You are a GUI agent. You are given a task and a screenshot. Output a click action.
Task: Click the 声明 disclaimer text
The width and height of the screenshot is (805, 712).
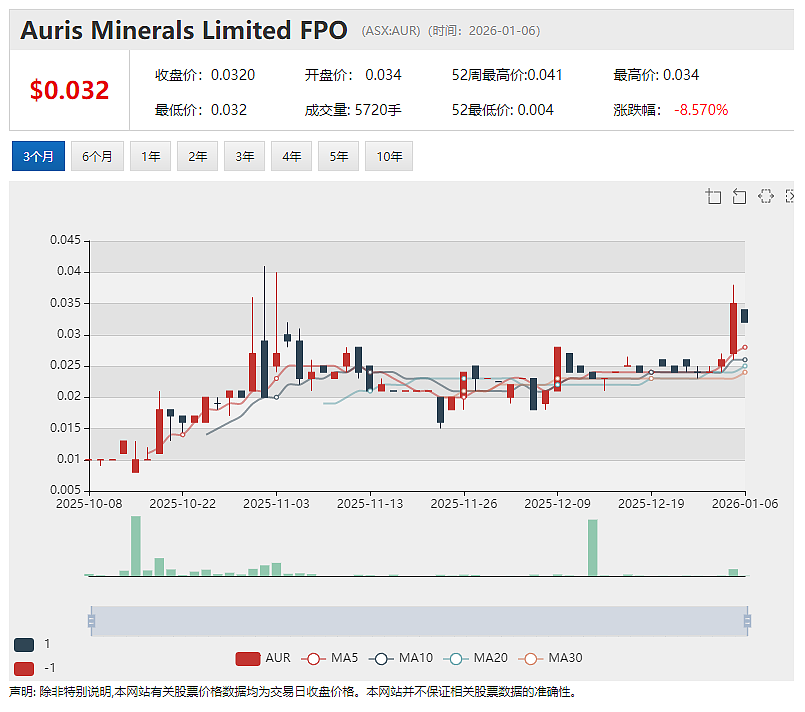(293, 692)
